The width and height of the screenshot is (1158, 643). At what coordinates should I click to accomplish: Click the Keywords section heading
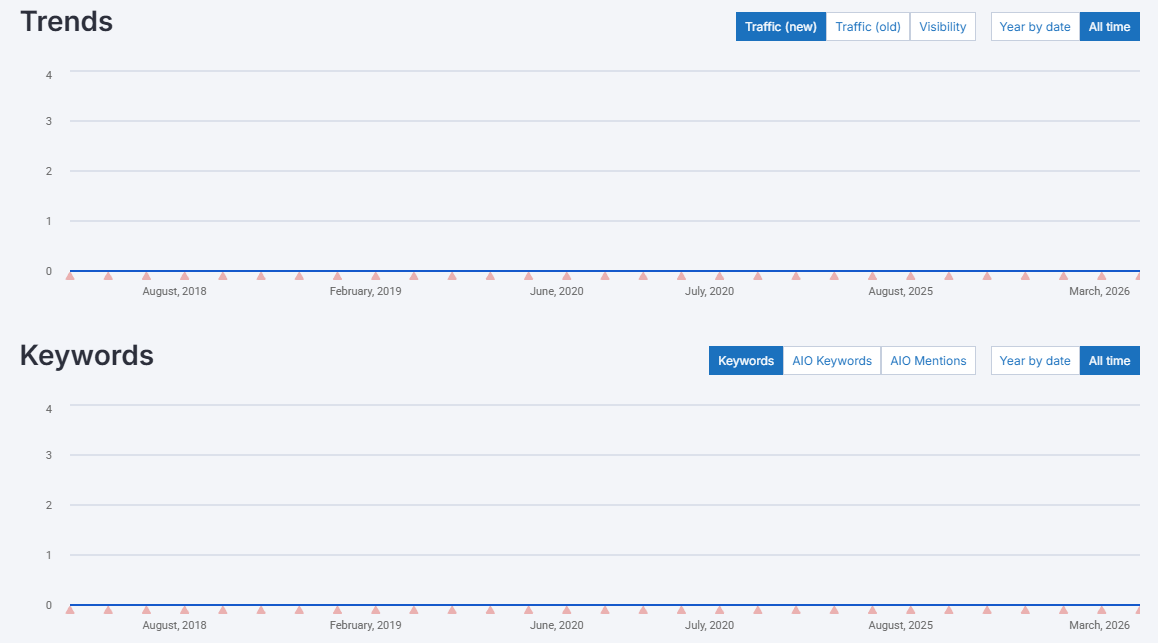86,355
